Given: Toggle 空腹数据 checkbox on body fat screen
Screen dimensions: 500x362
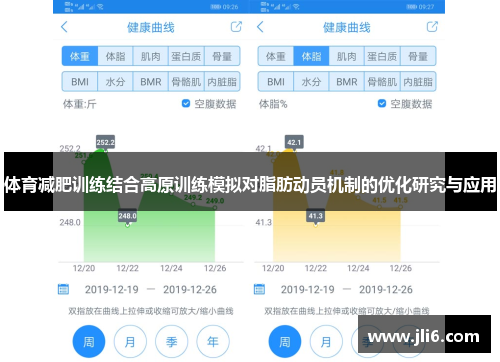Looking at the screenshot, I should tap(382, 104).
